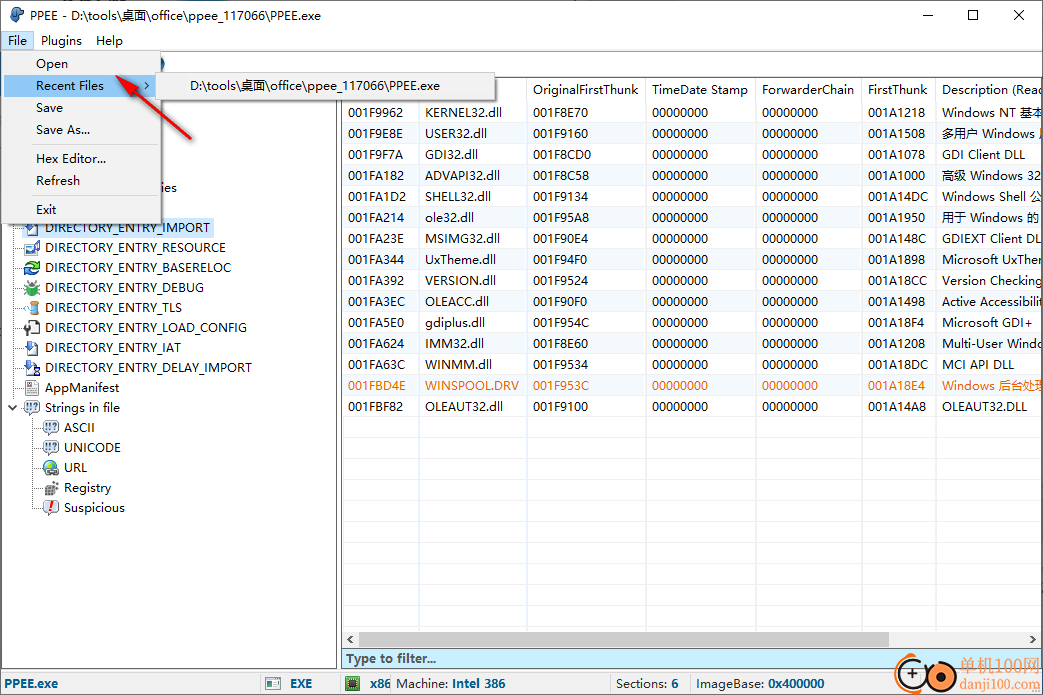
Task: Click the 001A18DC FirstThunk value
Action: point(899,365)
